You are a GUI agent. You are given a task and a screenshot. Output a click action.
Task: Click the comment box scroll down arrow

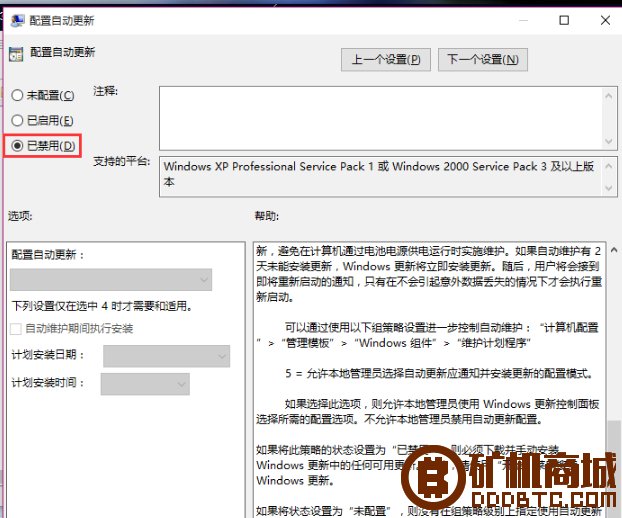pyautogui.click(x=609, y=141)
